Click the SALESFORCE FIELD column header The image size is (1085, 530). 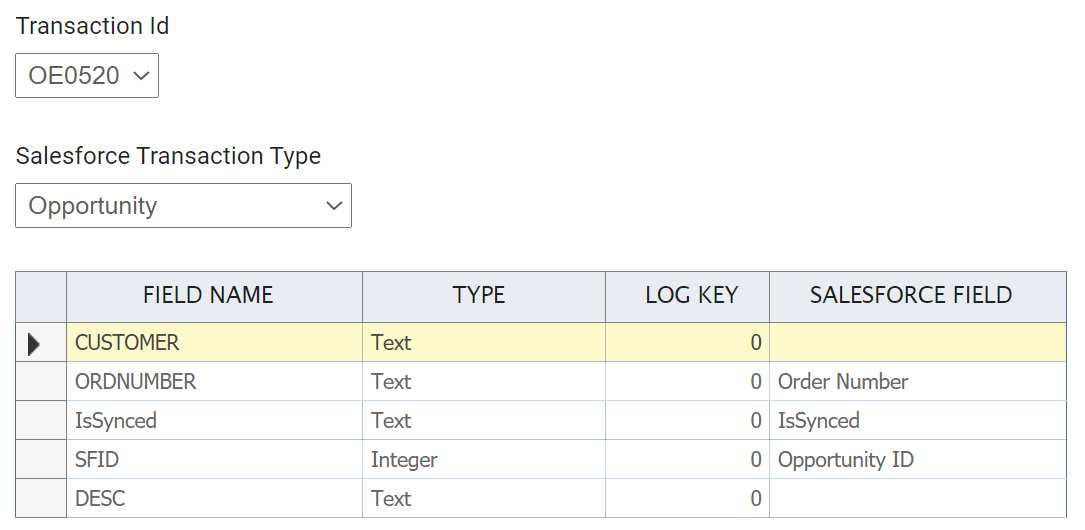tap(911, 295)
